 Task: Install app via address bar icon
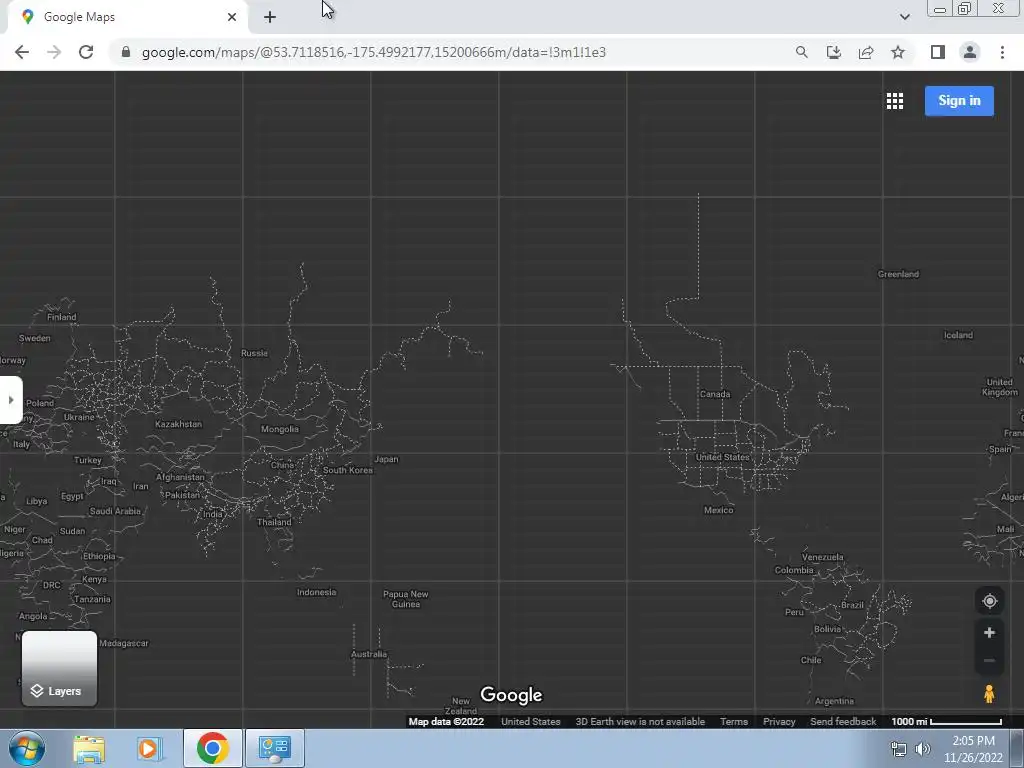coord(833,52)
